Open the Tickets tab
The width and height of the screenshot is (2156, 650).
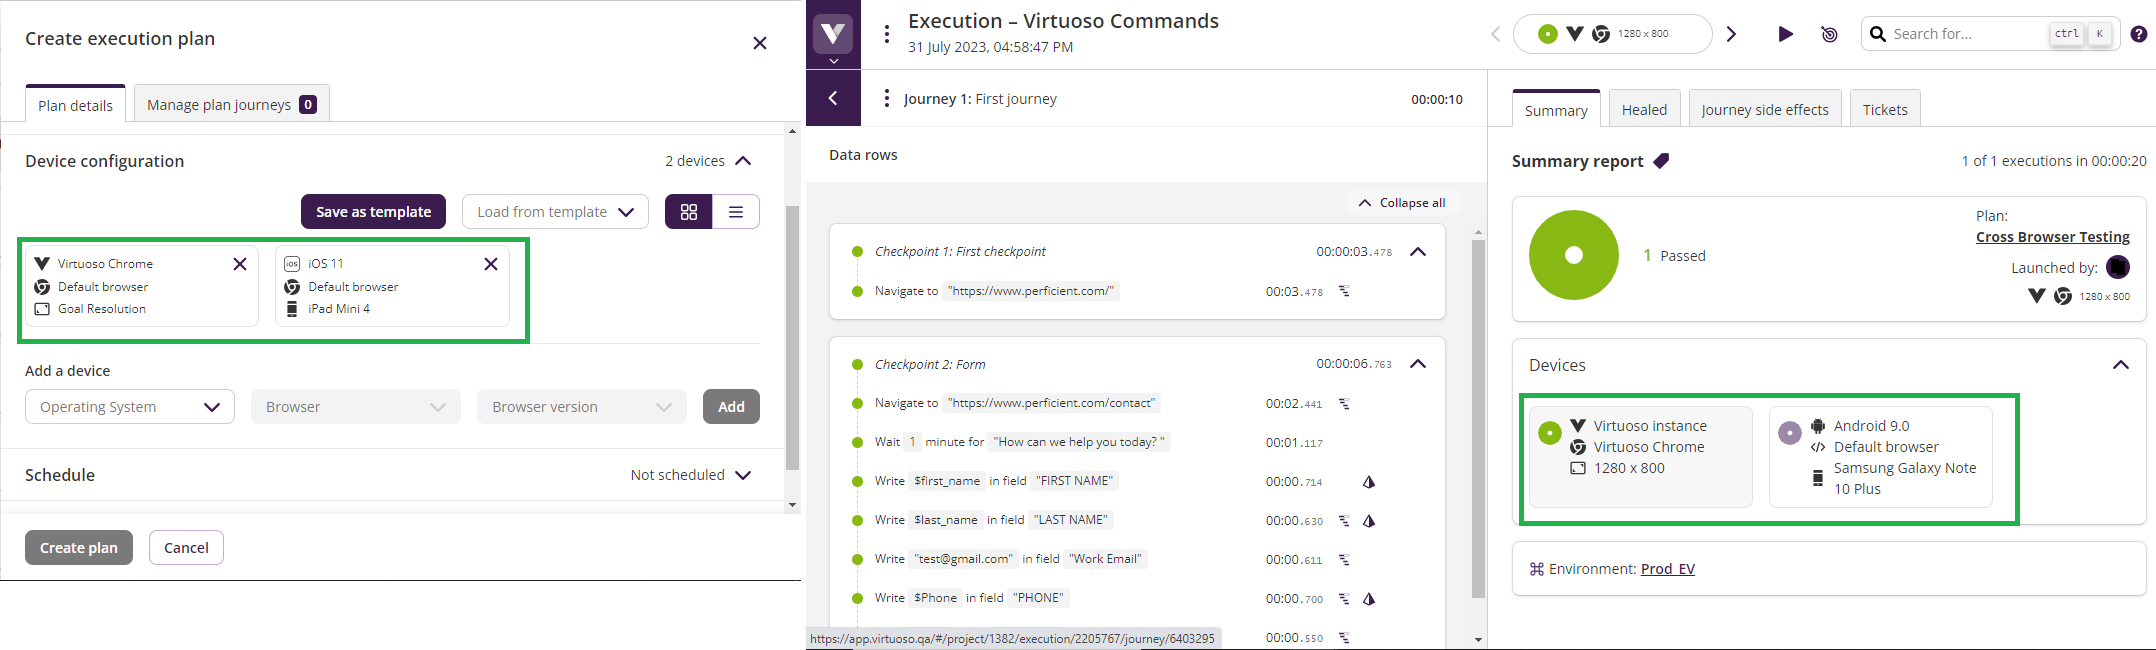click(1885, 110)
